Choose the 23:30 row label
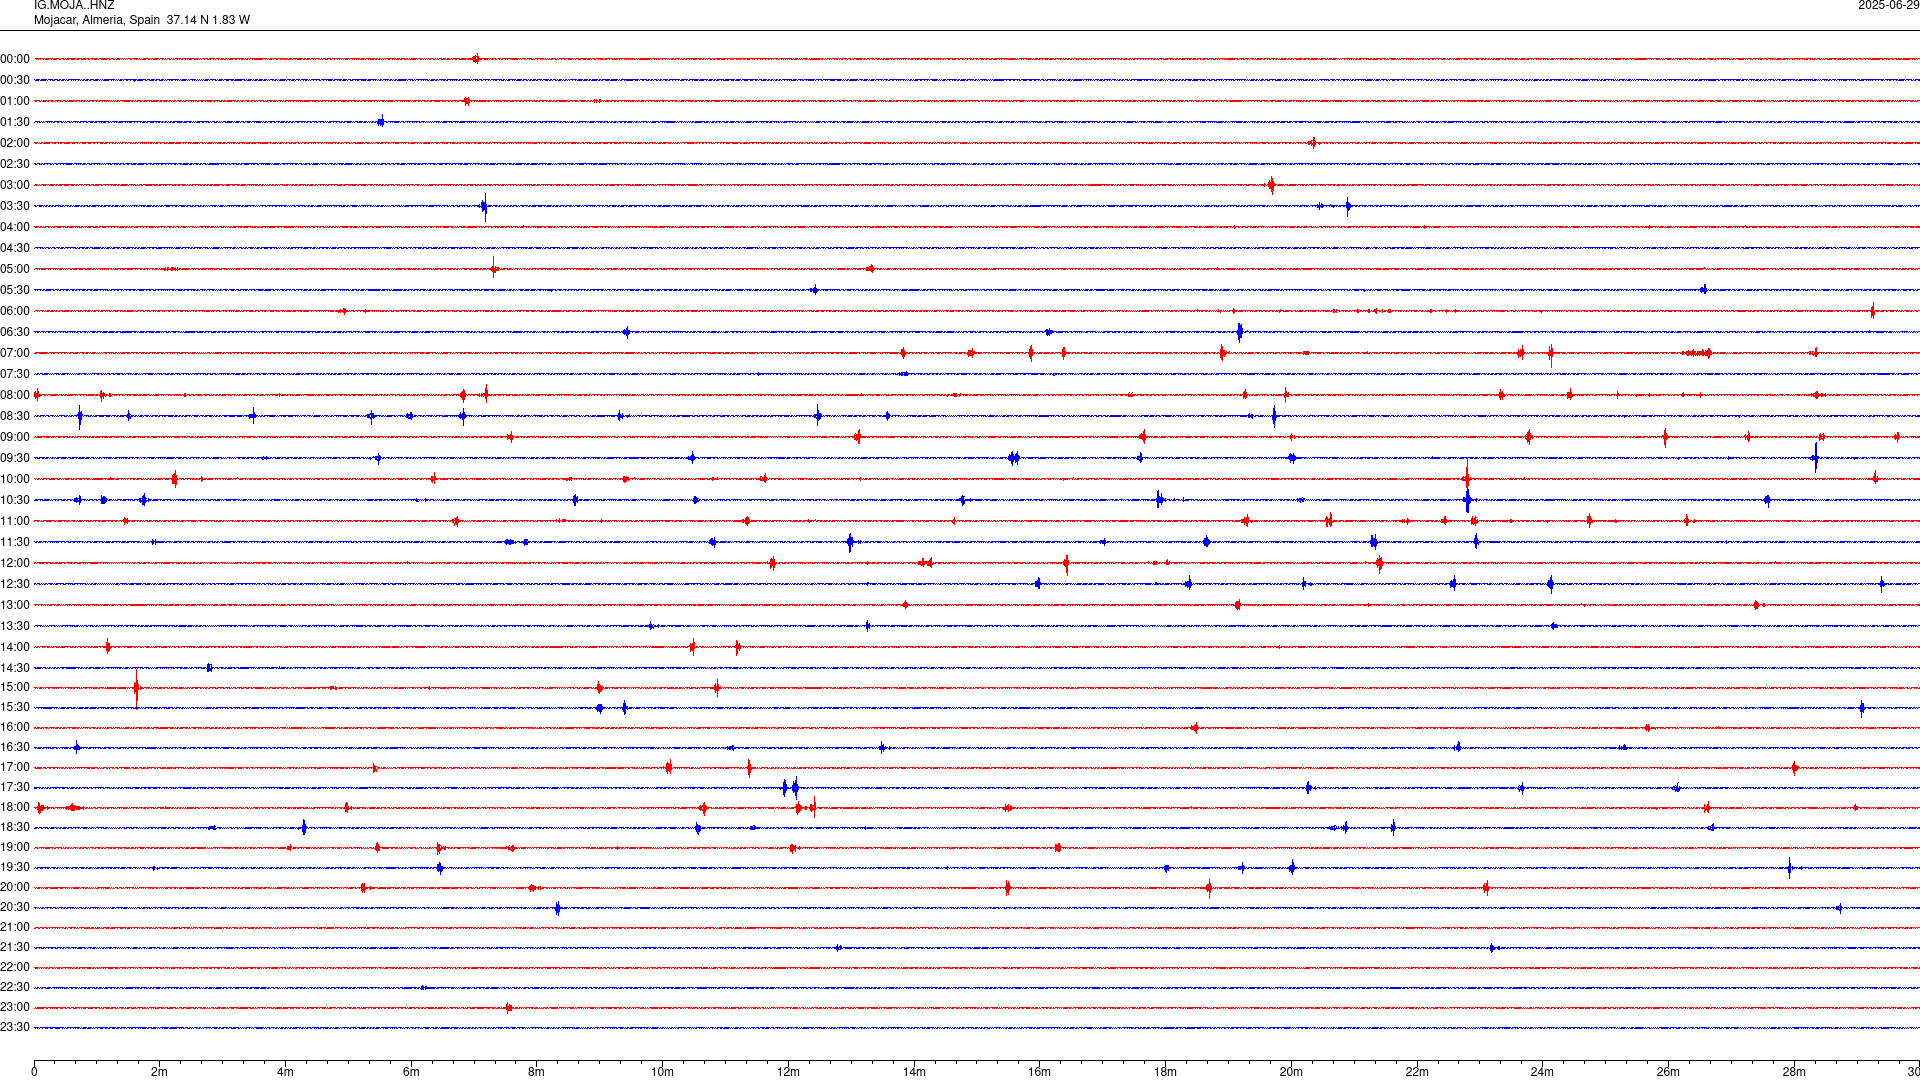The height and width of the screenshot is (1080, 1920). tap(15, 1027)
